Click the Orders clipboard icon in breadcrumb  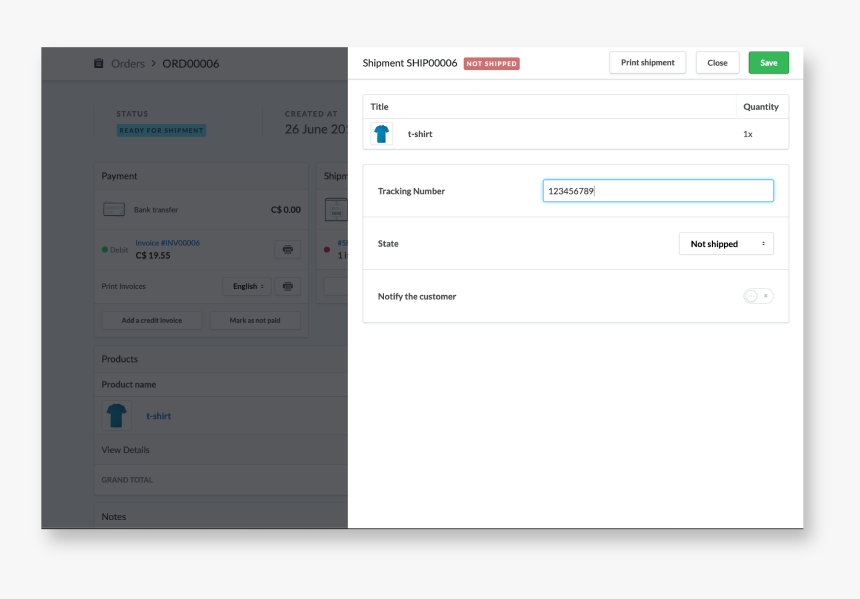click(x=98, y=63)
